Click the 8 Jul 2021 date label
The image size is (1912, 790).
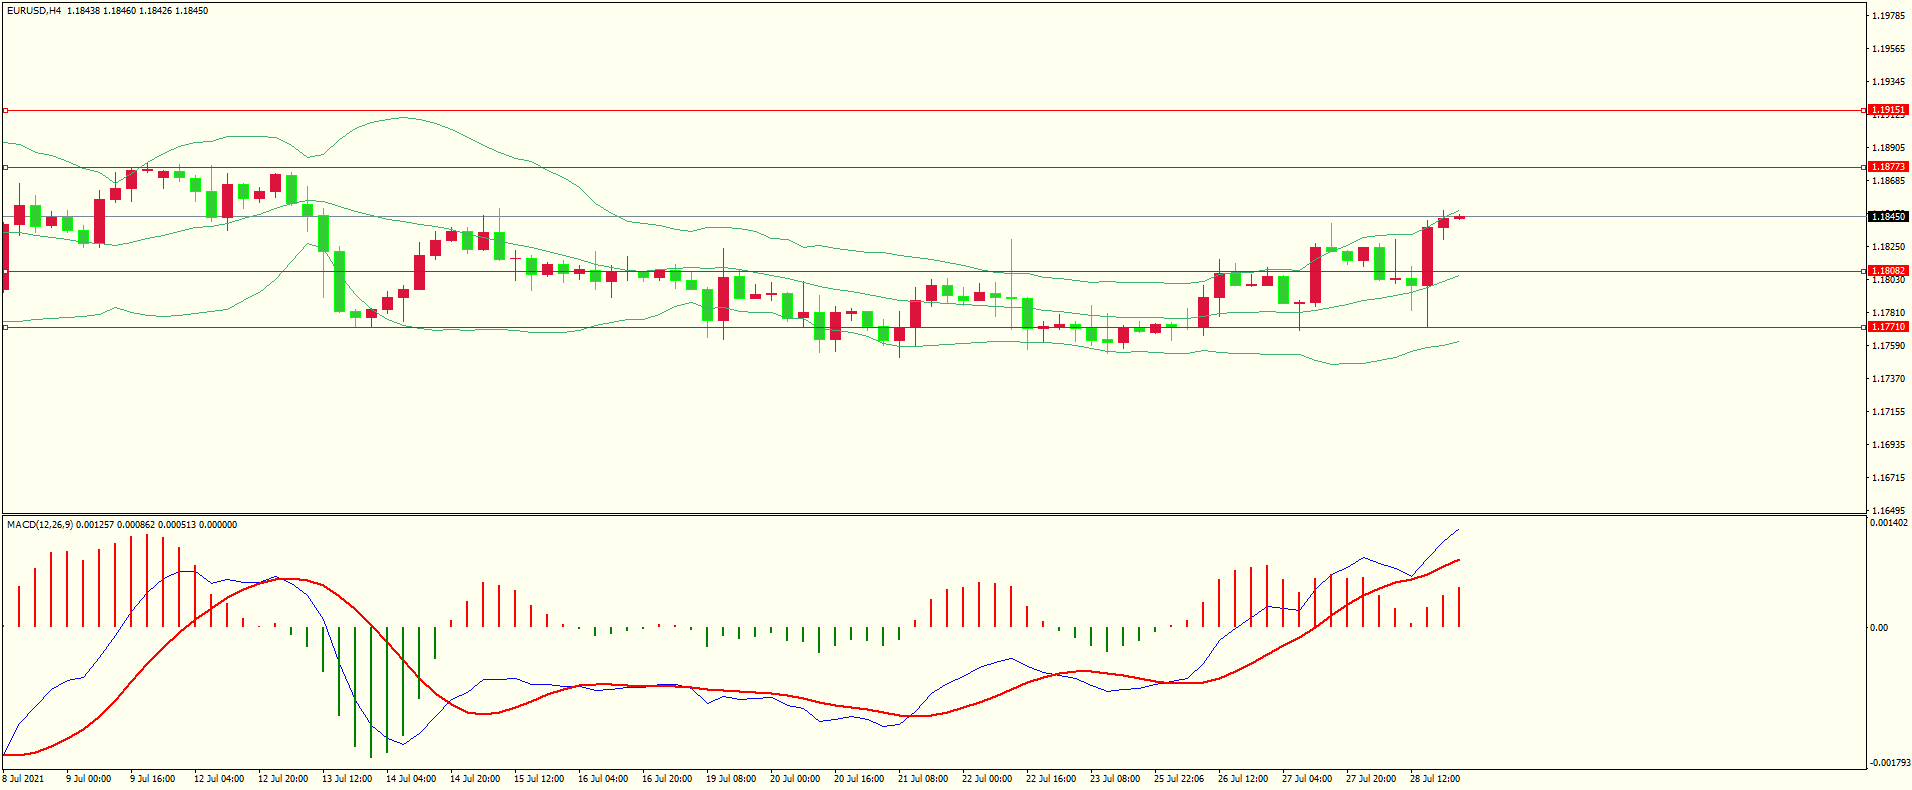click(x=24, y=779)
